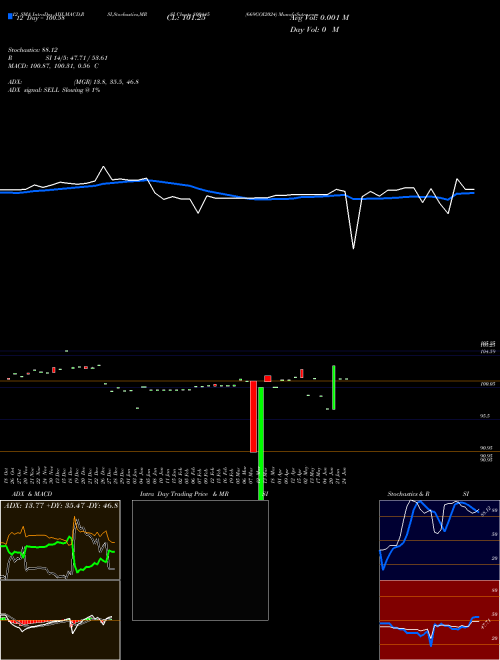Click the blue 12-day SMA legend square
The width and height of the screenshot is (500, 660).
[x=10, y=16]
